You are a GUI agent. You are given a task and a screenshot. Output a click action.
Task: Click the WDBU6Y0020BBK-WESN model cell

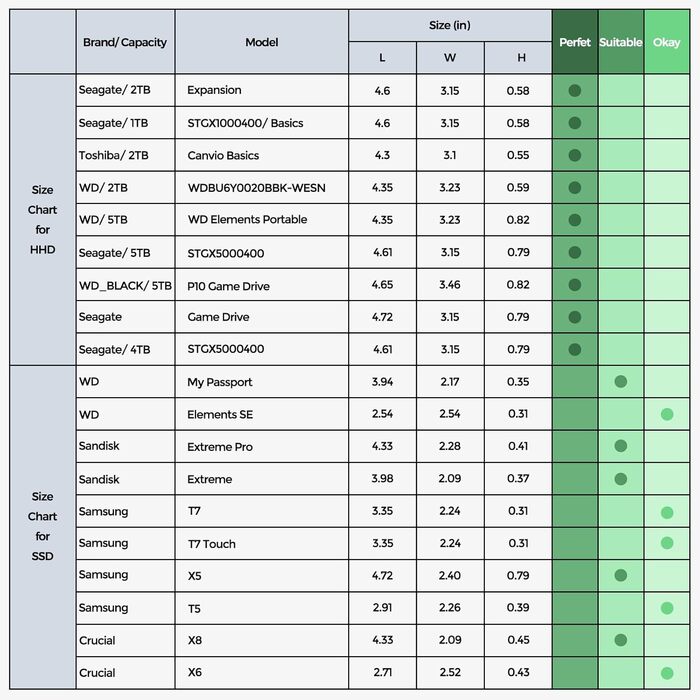[257, 187]
